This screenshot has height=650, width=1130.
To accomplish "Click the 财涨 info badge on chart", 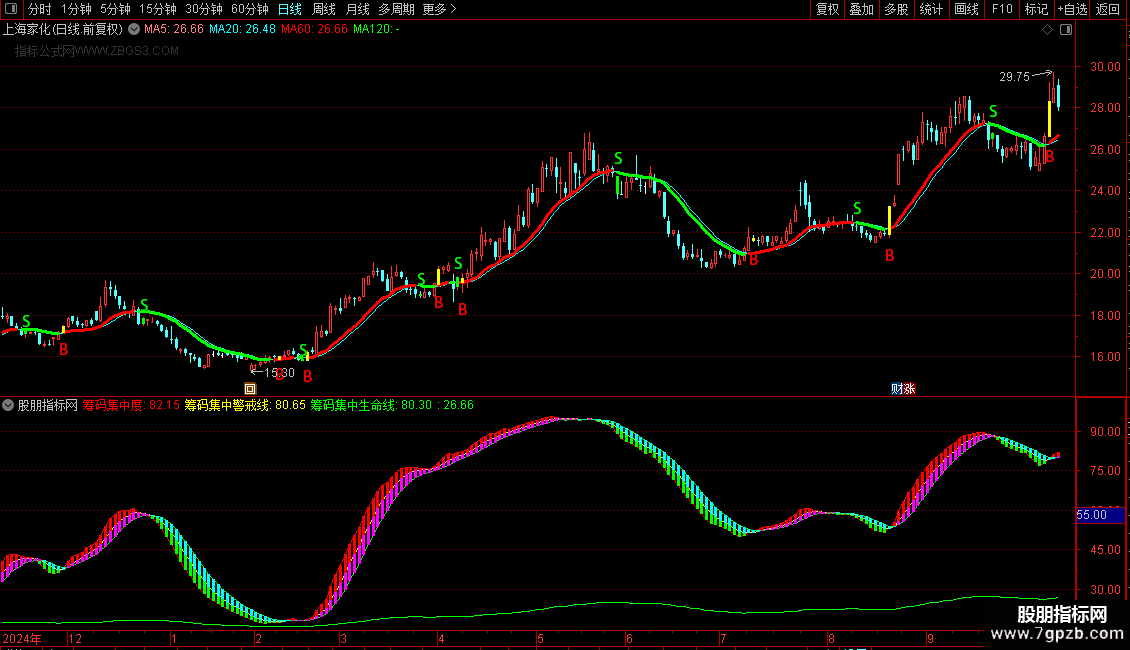I will click(903, 388).
